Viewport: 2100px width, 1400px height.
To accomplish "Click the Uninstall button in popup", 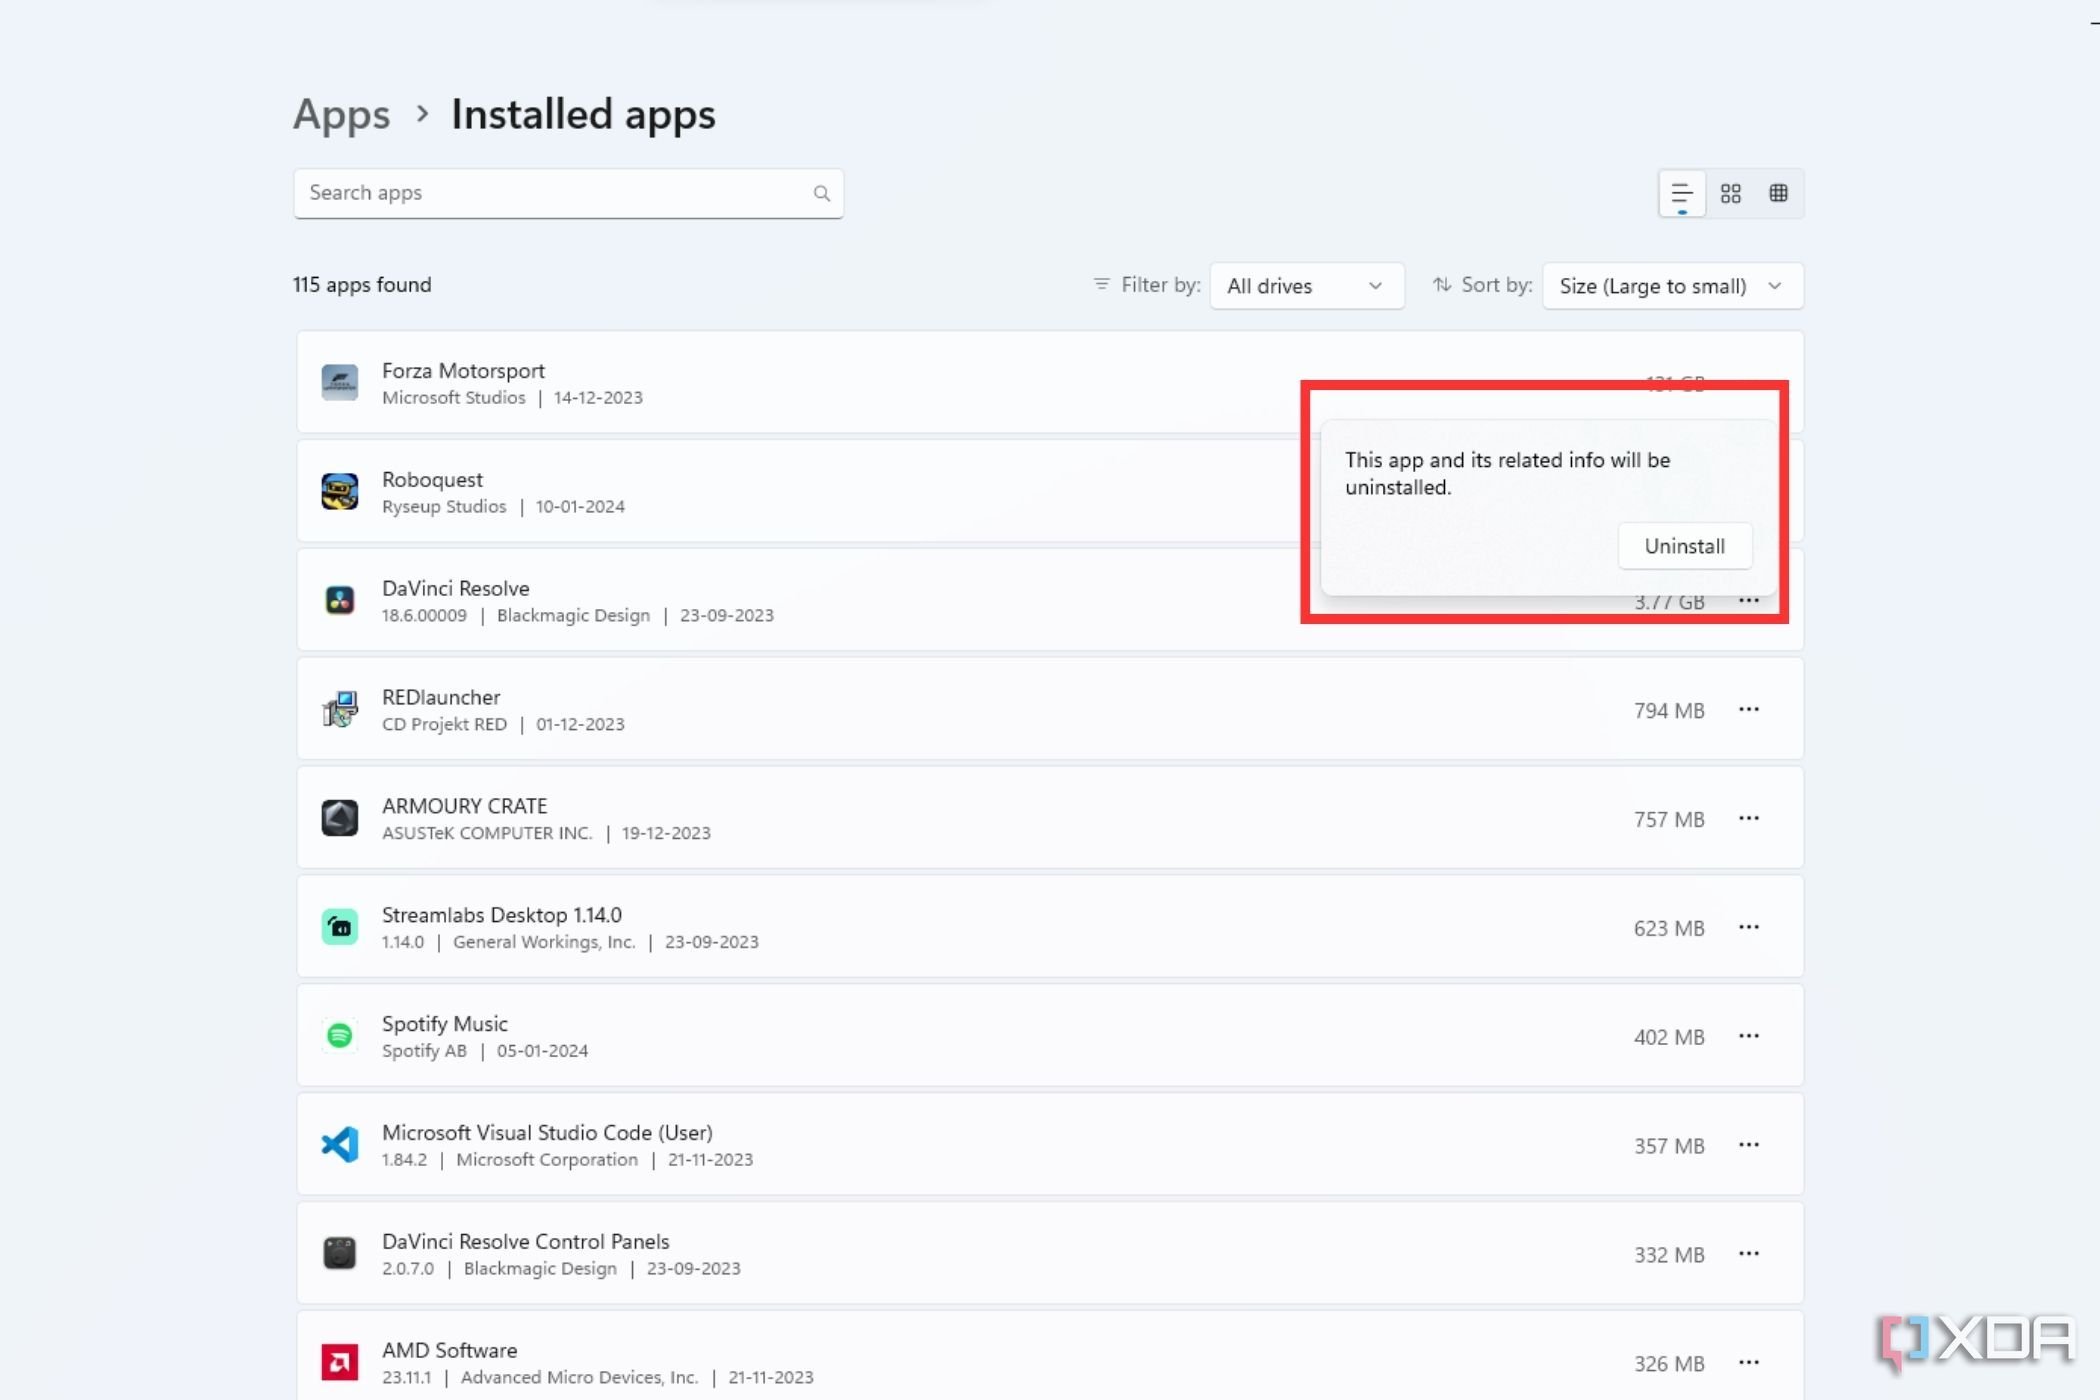I will click(1684, 545).
